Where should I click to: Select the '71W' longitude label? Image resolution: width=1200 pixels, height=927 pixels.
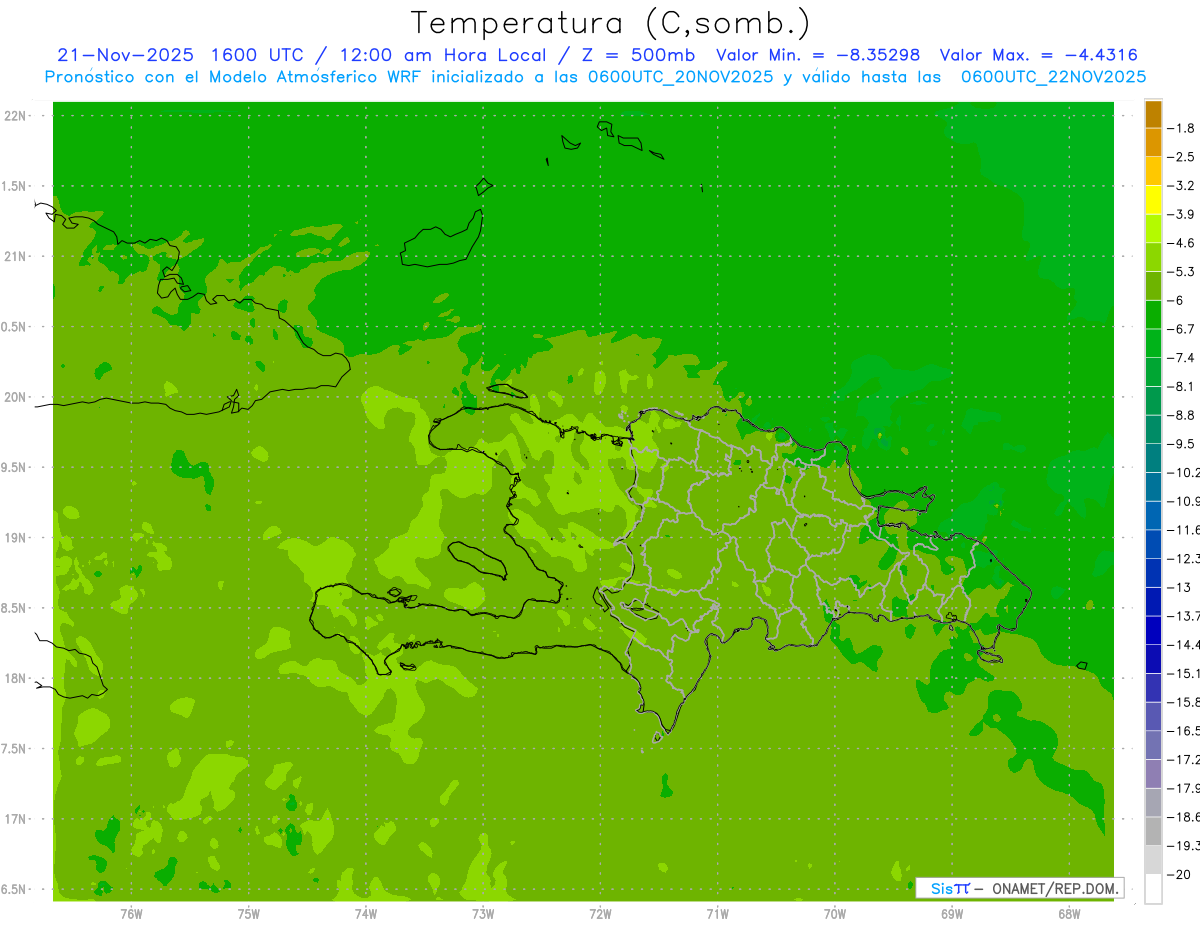click(x=717, y=914)
